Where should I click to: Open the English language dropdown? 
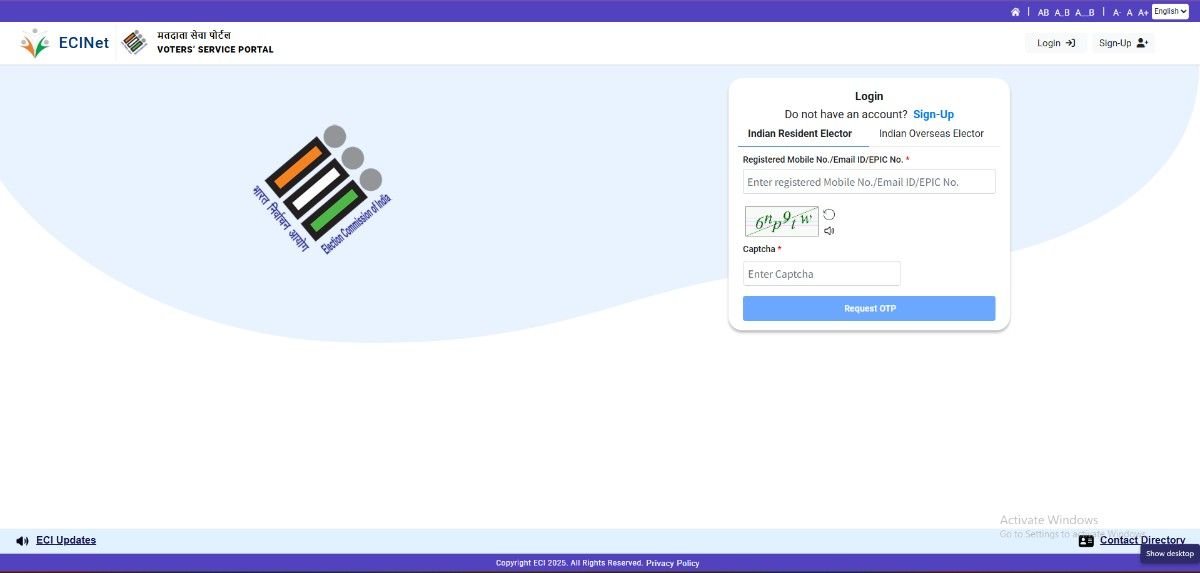(1169, 12)
